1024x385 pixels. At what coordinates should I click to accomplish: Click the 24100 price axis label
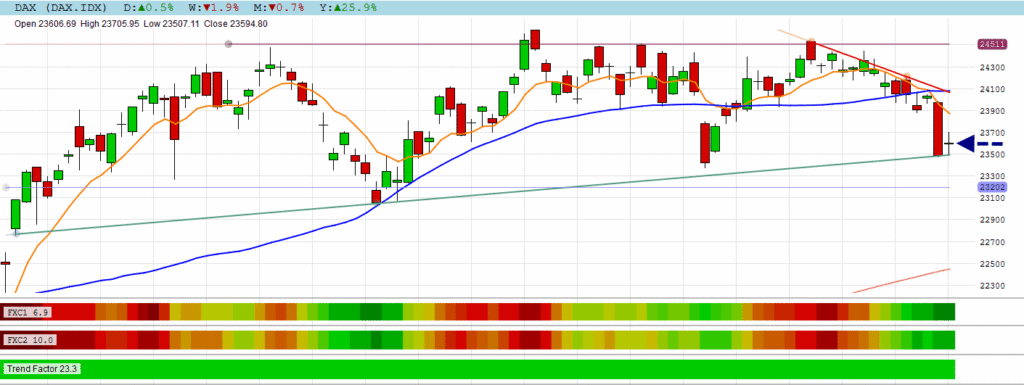coord(993,89)
